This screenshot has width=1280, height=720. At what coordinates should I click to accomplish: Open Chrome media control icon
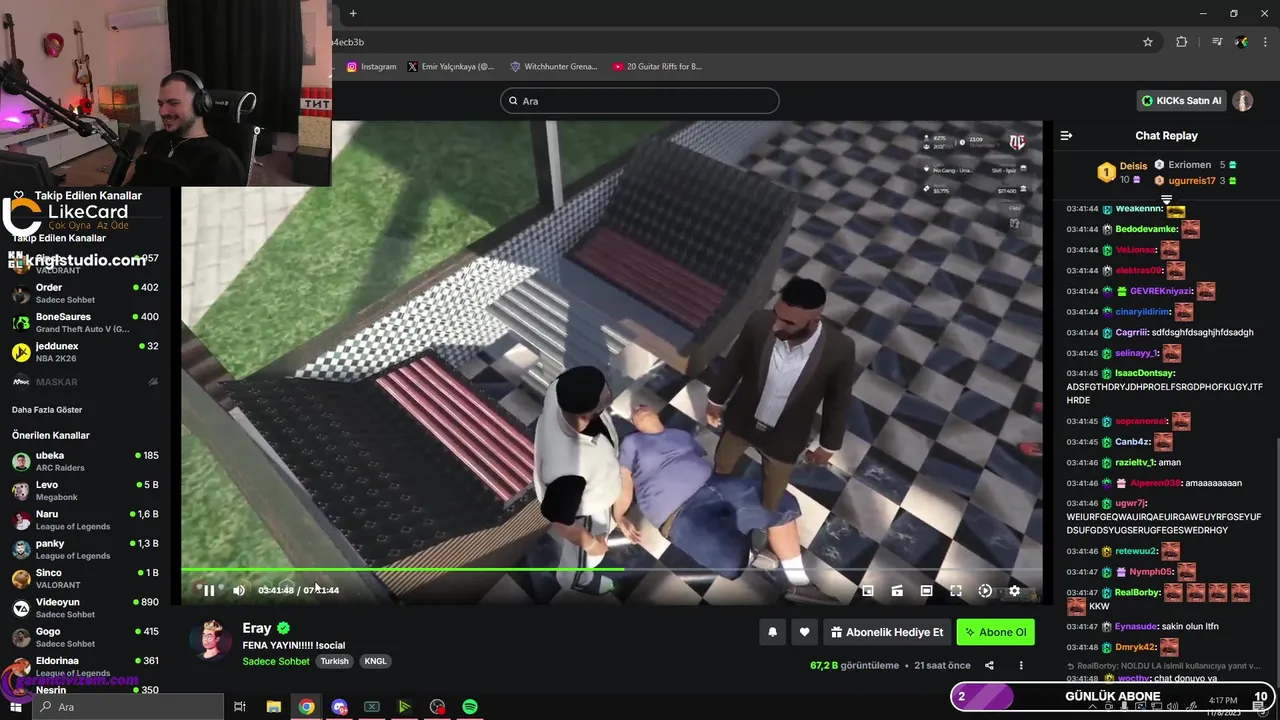[x=1217, y=42]
